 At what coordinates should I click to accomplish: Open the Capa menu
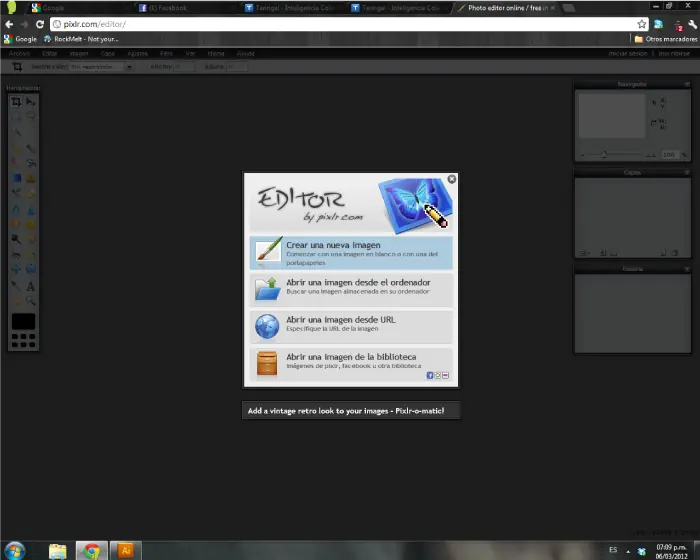[x=108, y=54]
